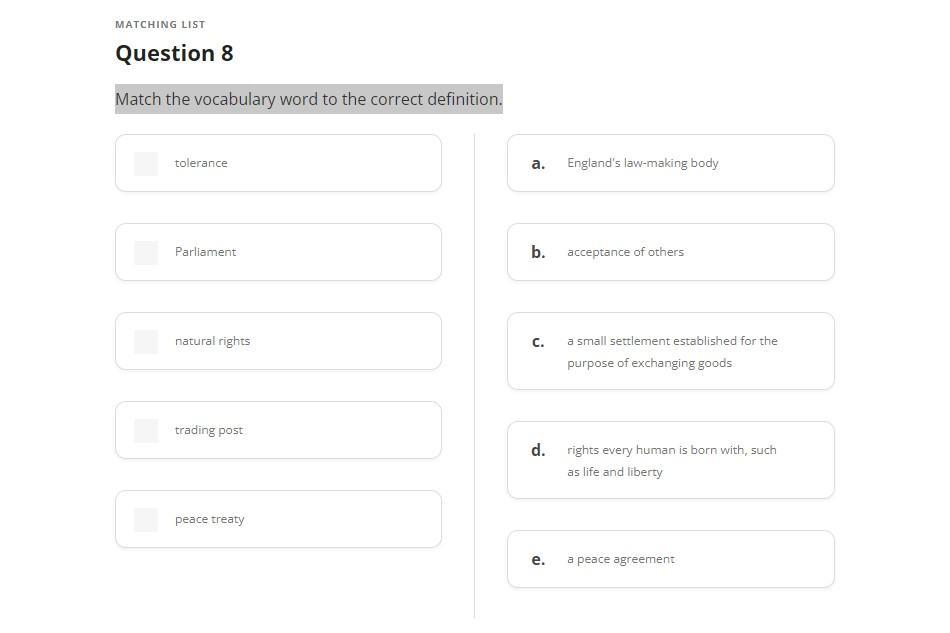Select the answer box for peace treaty
The image size is (950, 633).
(146, 520)
